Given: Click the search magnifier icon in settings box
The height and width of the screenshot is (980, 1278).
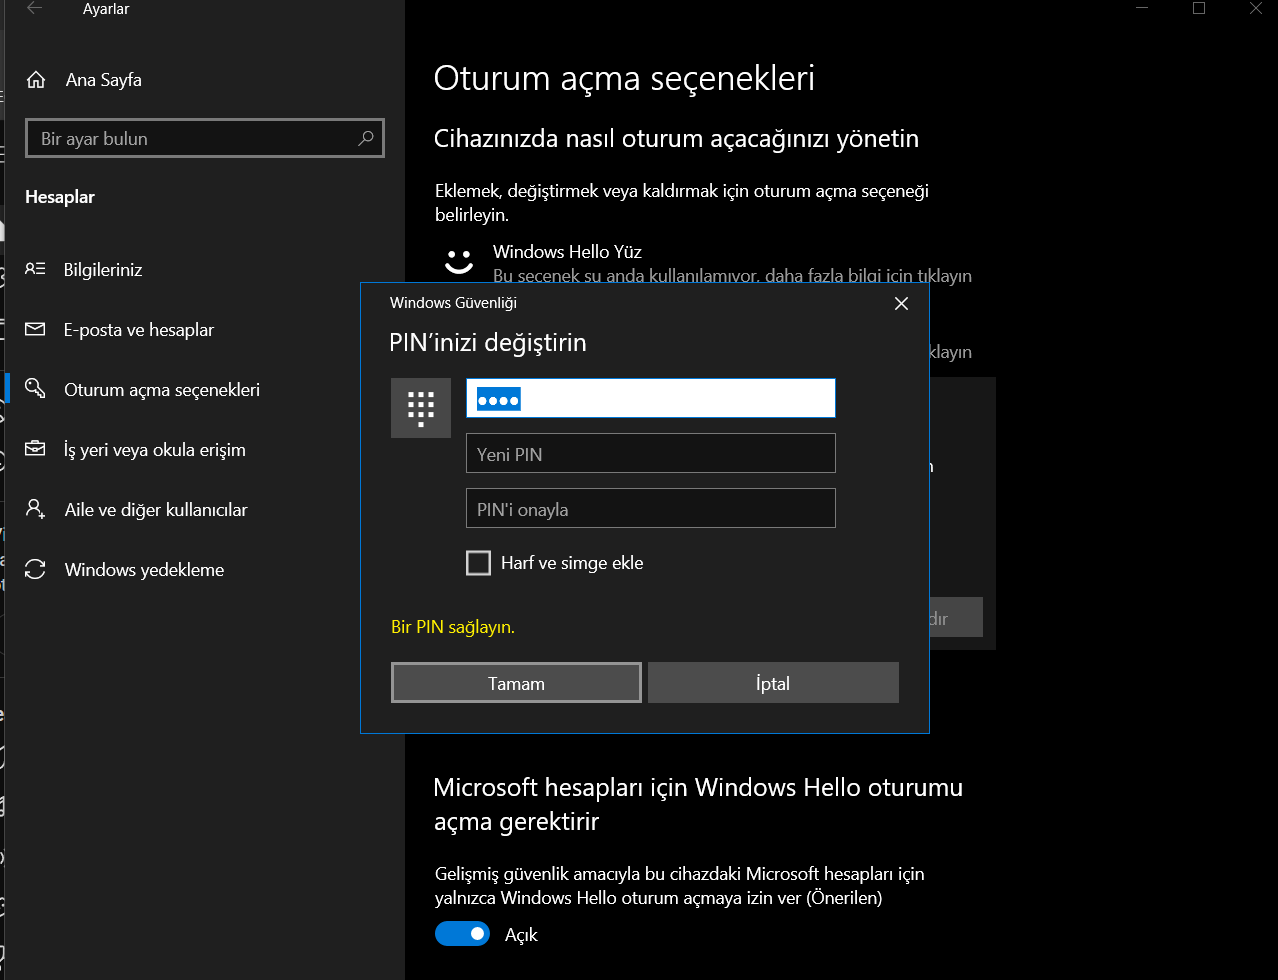Looking at the screenshot, I should (x=366, y=138).
